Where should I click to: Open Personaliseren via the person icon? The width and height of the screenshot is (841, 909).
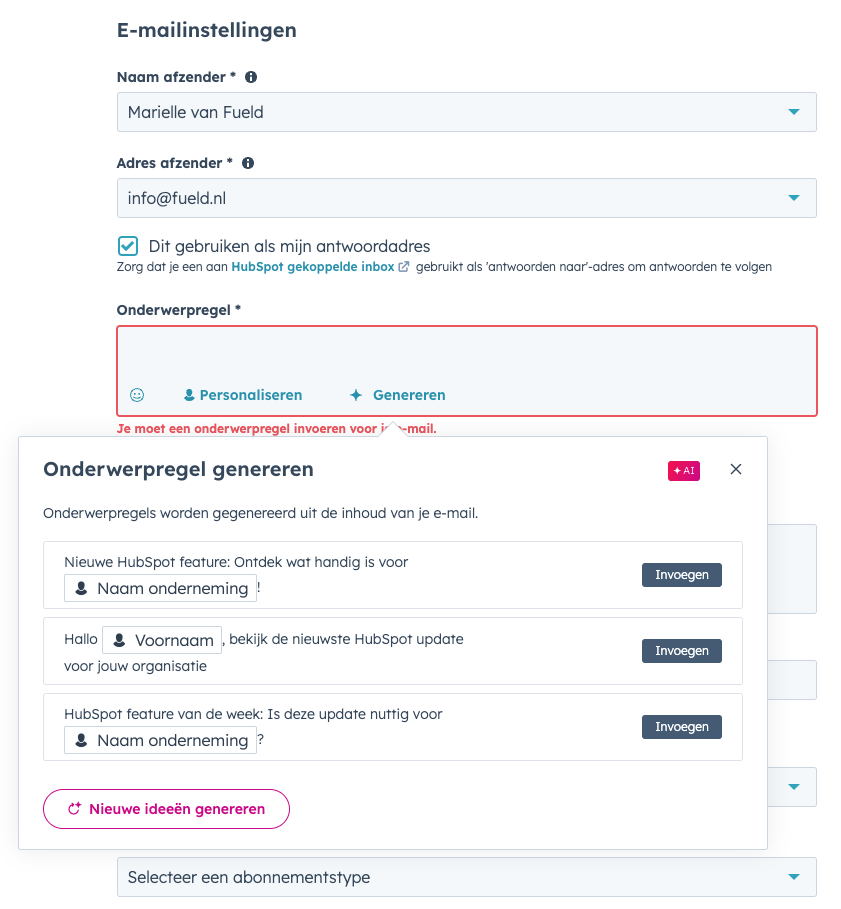point(189,394)
